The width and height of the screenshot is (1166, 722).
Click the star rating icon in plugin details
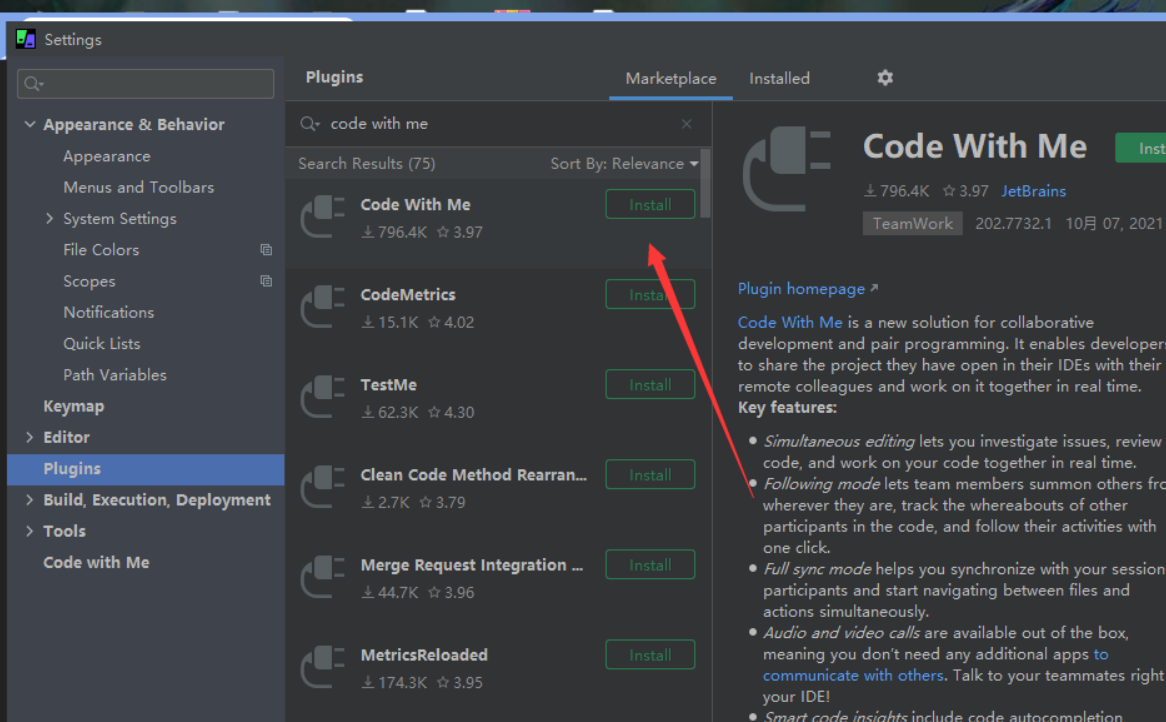pos(949,191)
